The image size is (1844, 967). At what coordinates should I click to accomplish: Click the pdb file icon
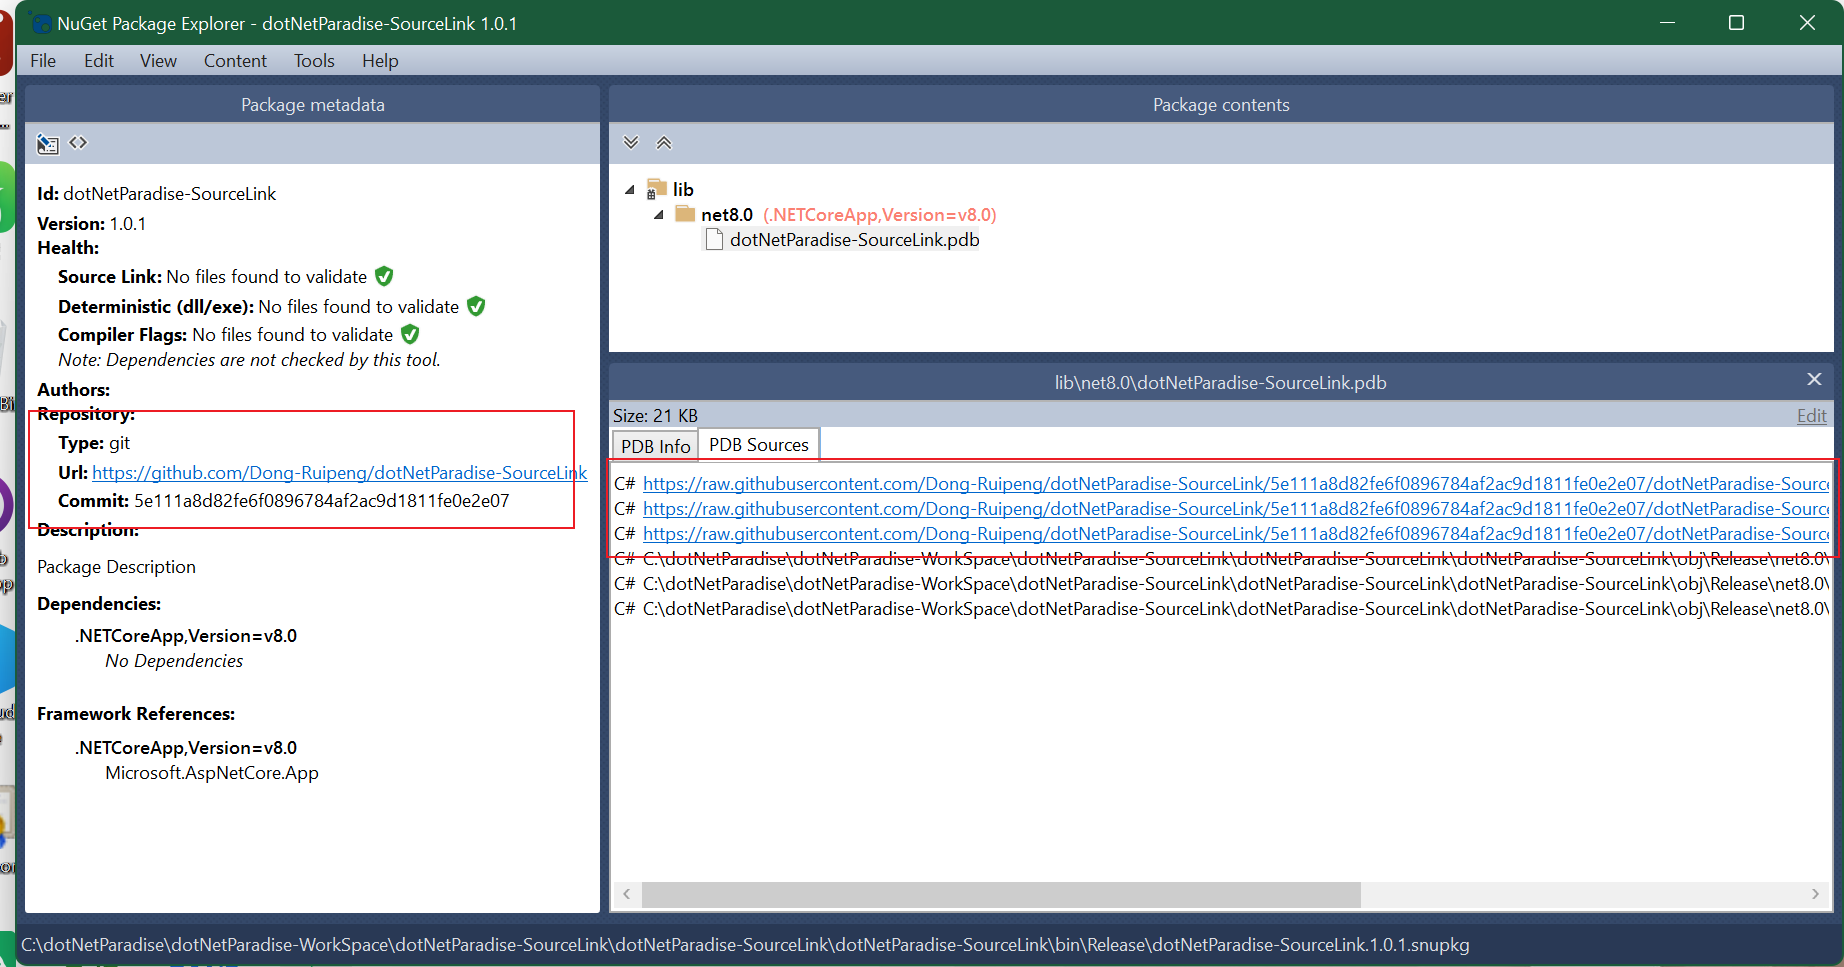coord(714,240)
